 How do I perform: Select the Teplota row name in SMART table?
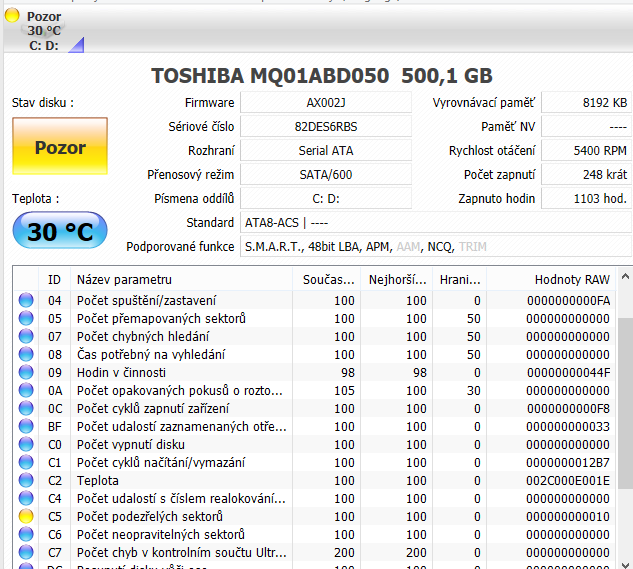coord(98,481)
